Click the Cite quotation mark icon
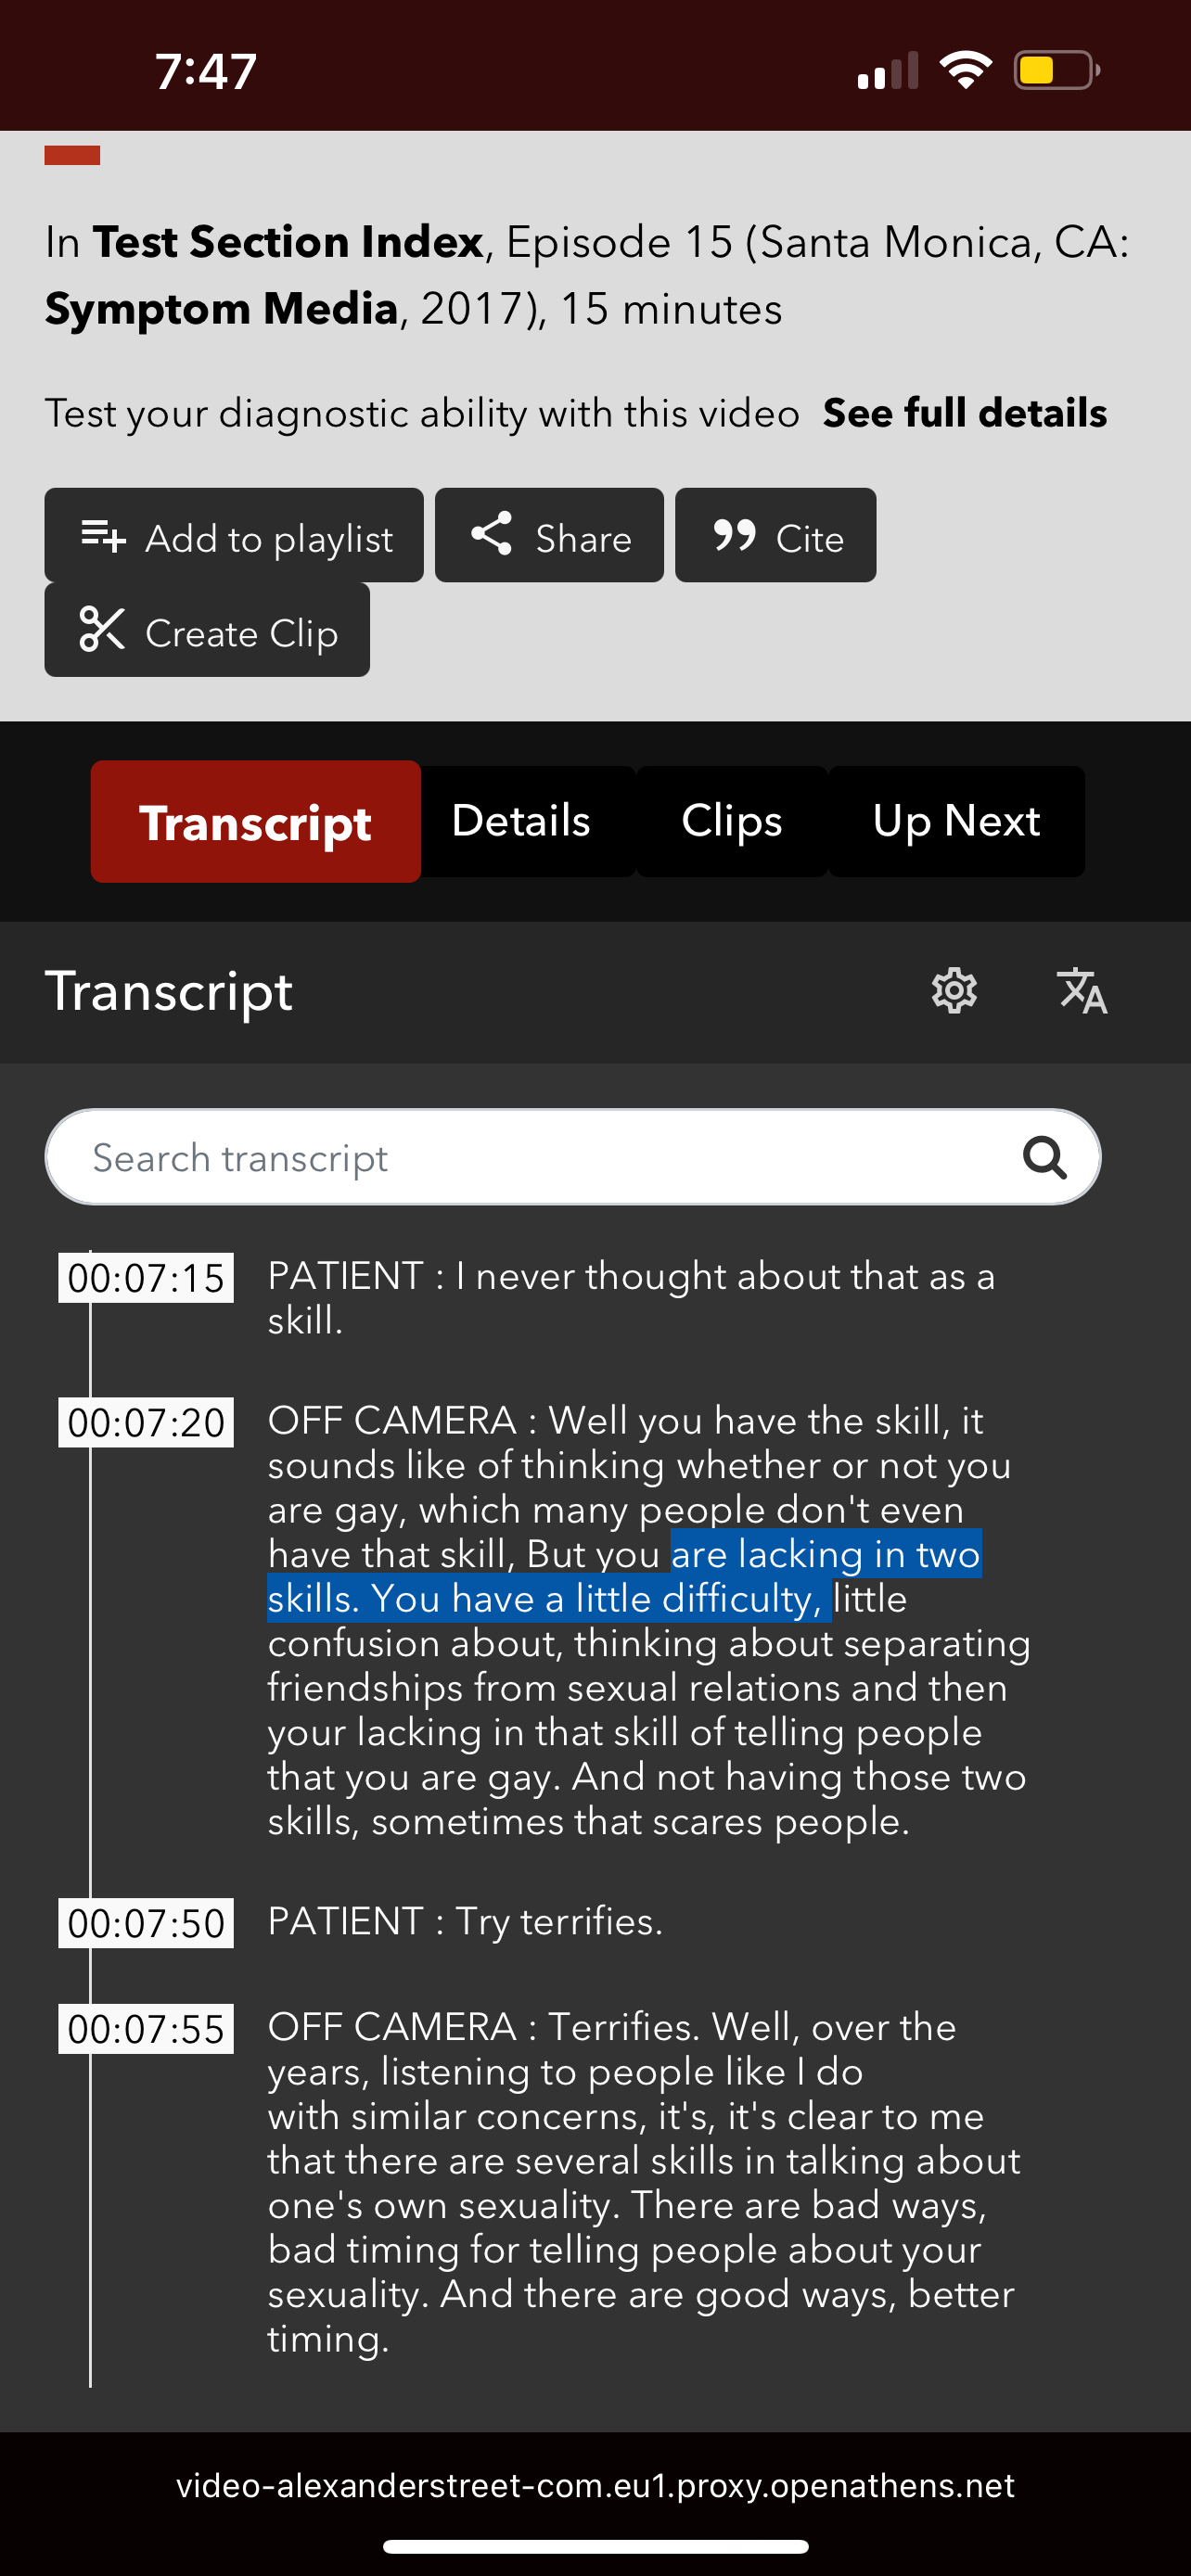This screenshot has height=2576, width=1191. (735, 535)
